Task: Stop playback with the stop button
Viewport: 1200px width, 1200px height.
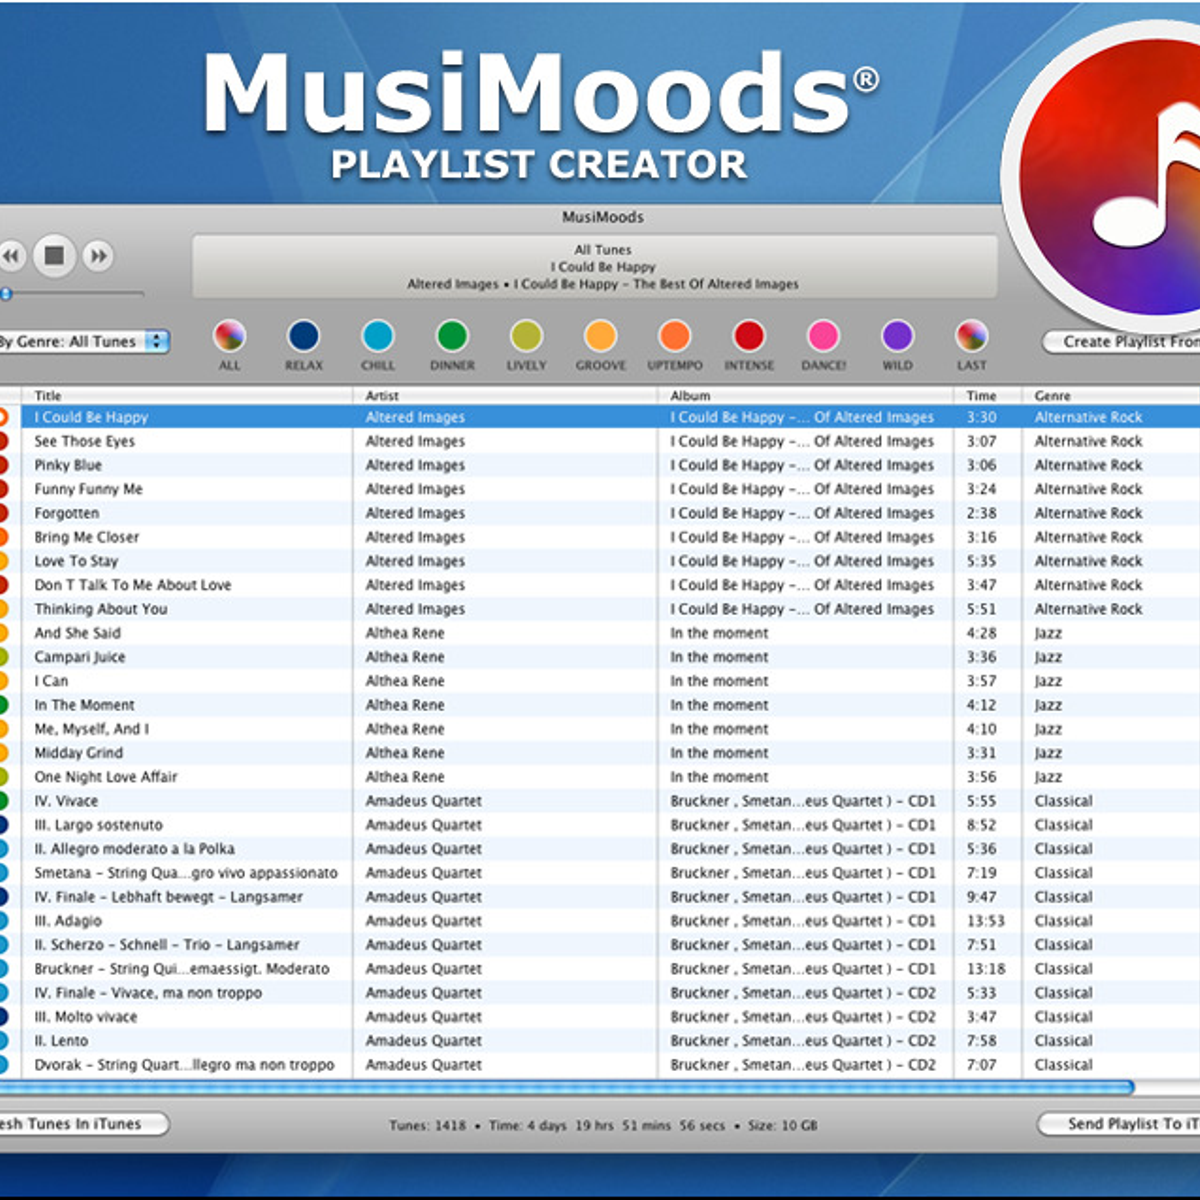Action: click(55, 256)
